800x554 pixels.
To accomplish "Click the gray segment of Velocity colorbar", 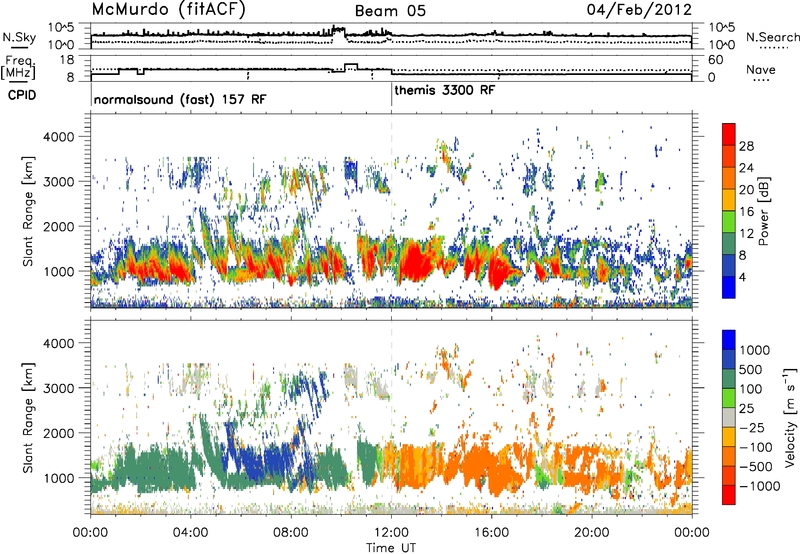I will [x=729, y=417].
